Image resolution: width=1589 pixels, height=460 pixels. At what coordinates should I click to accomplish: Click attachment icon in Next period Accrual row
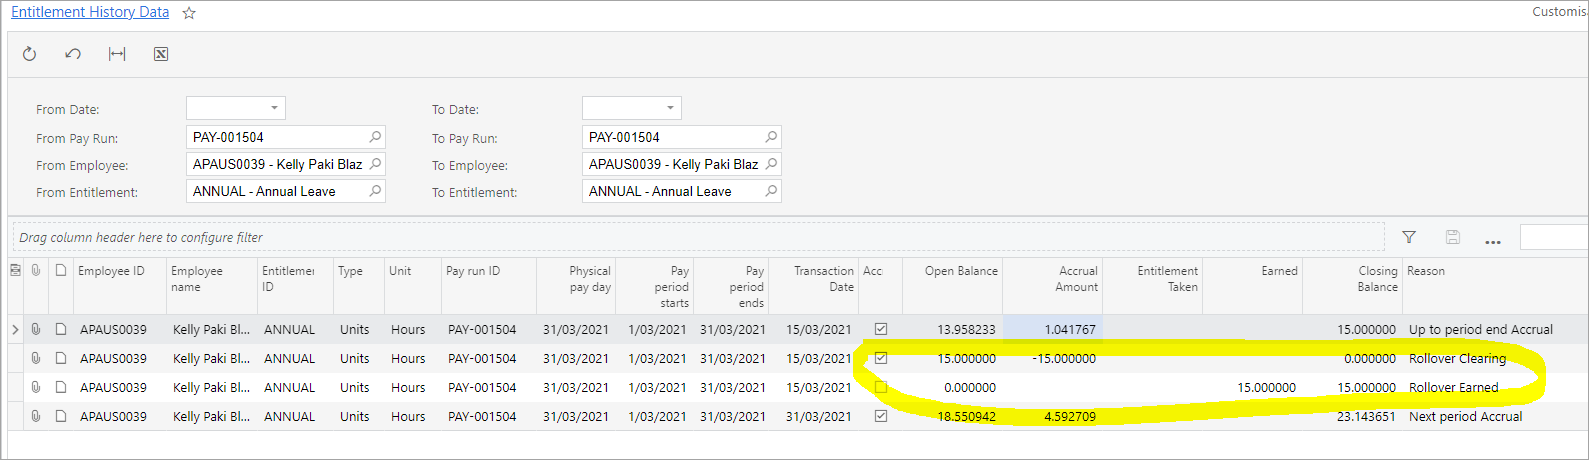pos(36,416)
